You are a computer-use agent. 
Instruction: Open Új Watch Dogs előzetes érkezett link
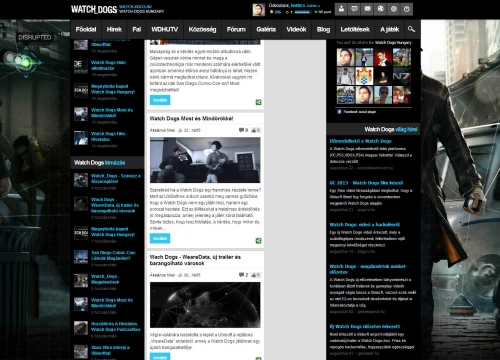click(365, 326)
